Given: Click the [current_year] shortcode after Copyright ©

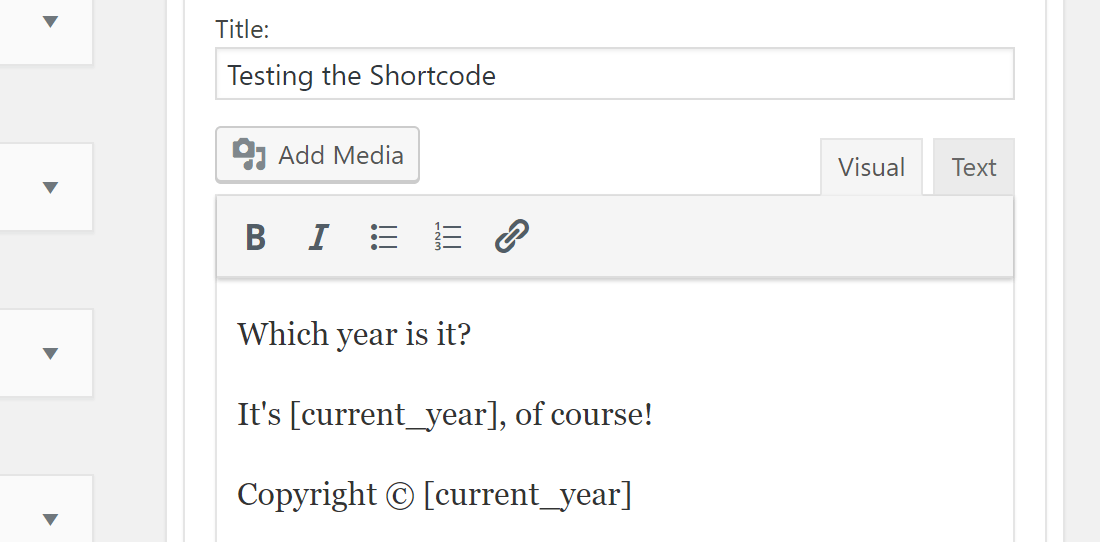Looking at the screenshot, I should coord(527,495).
